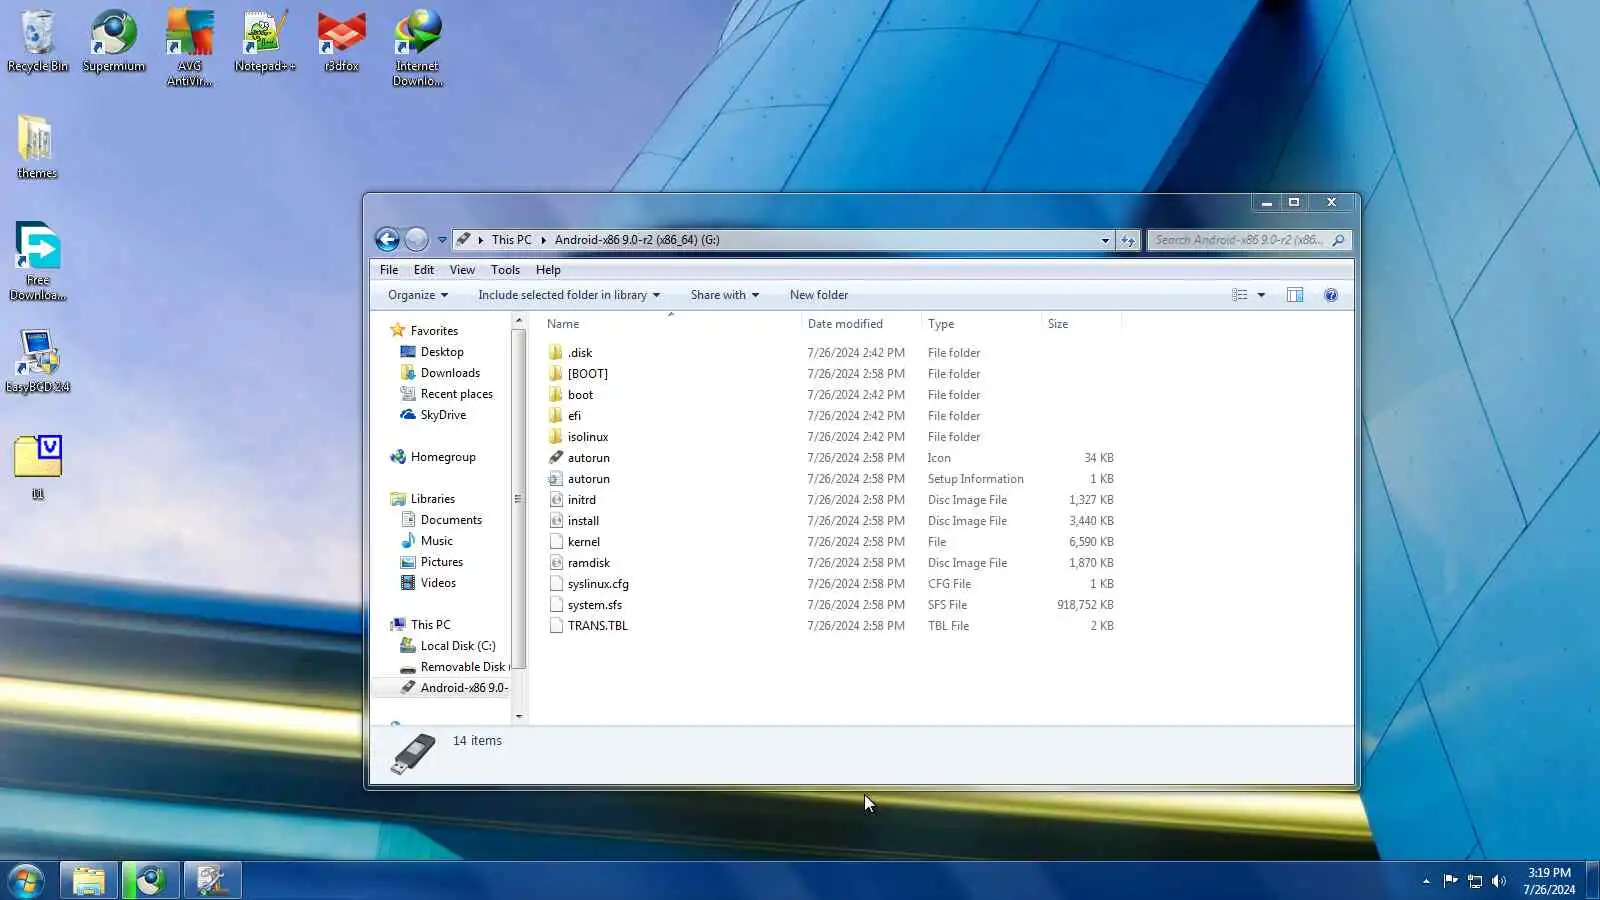Click the Windows Start button
Image resolution: width=1600 pixels, height=900 pixels.
(x=26, y=881)
